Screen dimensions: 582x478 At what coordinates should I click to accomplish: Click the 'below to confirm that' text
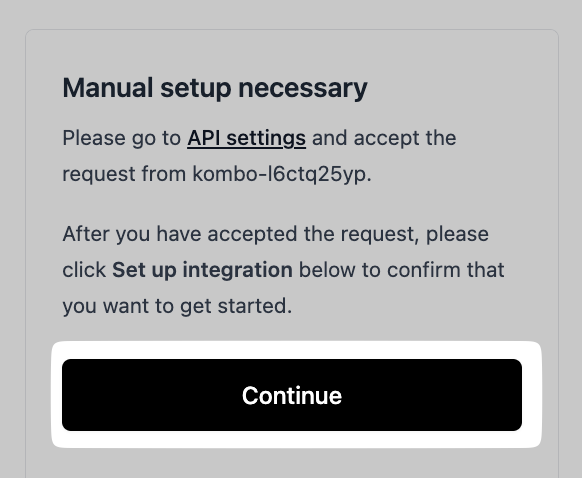pos(402,270)
